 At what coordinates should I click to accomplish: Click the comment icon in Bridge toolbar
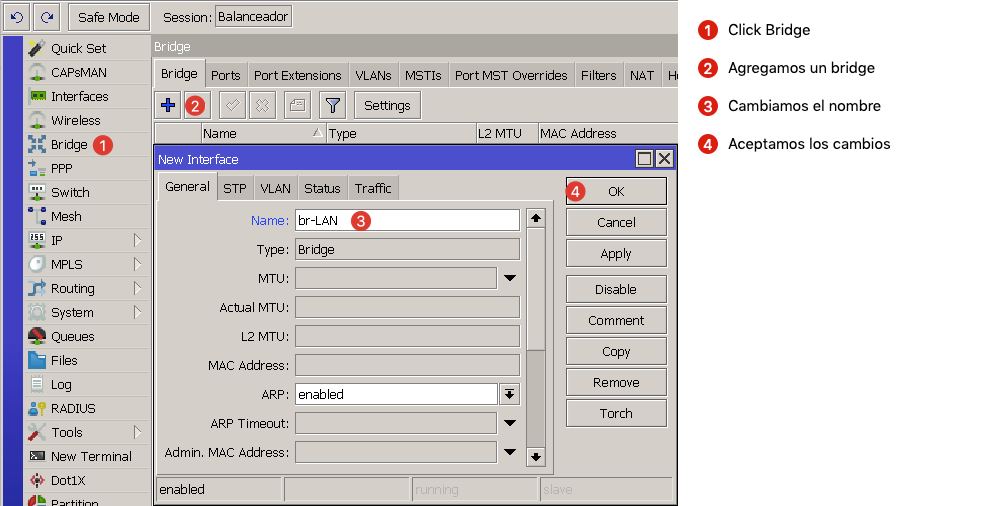click(296, 105)
